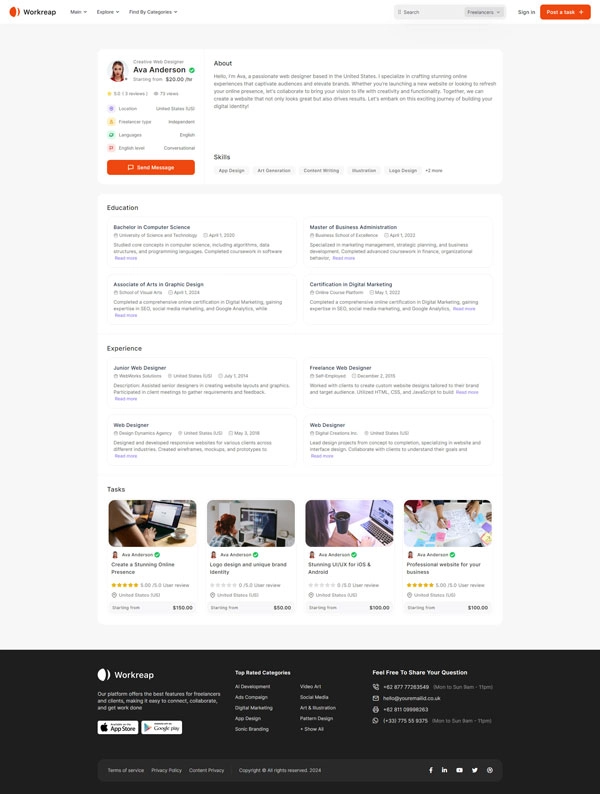Click in the Search input field
The height and width of the screenshot is (794, 600).
(x=428, y=12)
